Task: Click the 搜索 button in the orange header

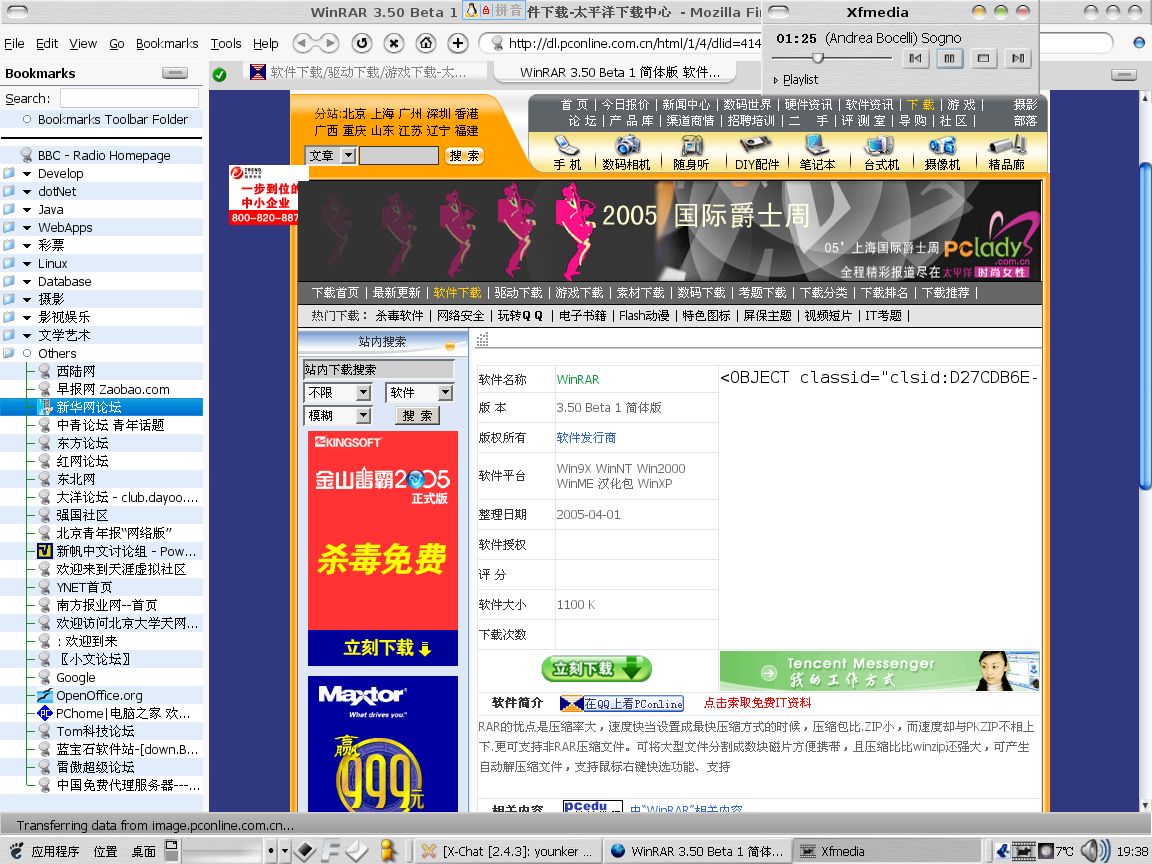Action: click(x=464, y=156)
